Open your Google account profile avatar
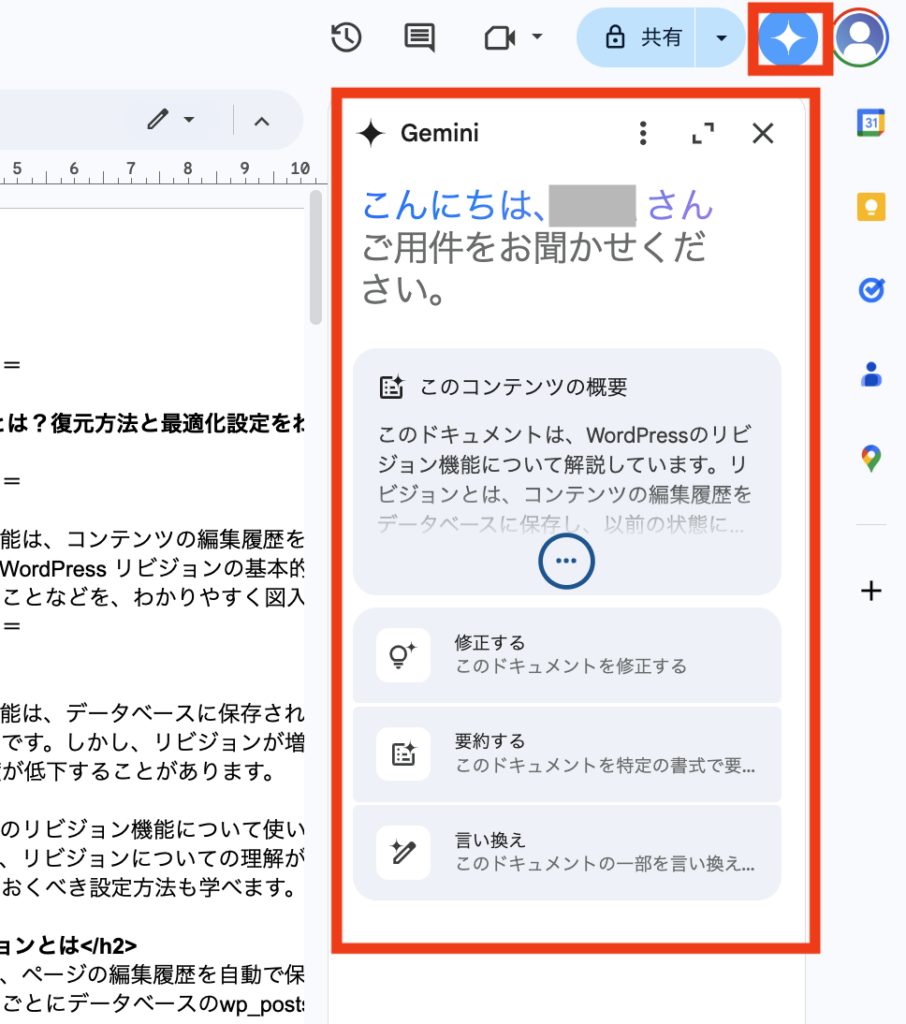 point(858,38)
